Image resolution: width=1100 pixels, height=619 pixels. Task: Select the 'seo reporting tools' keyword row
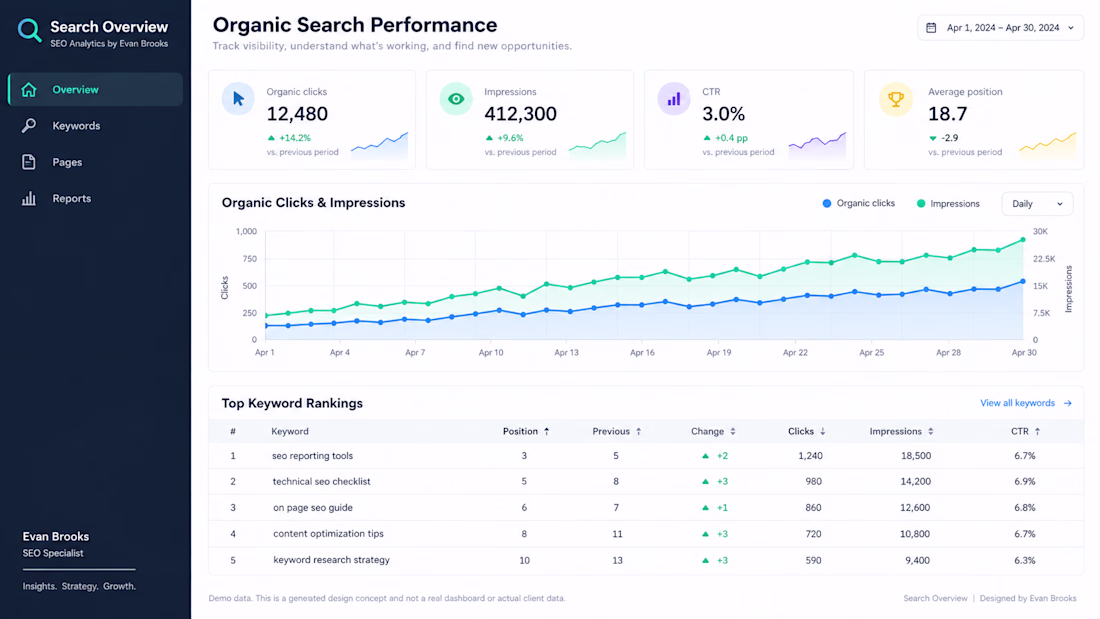[646, 455]
